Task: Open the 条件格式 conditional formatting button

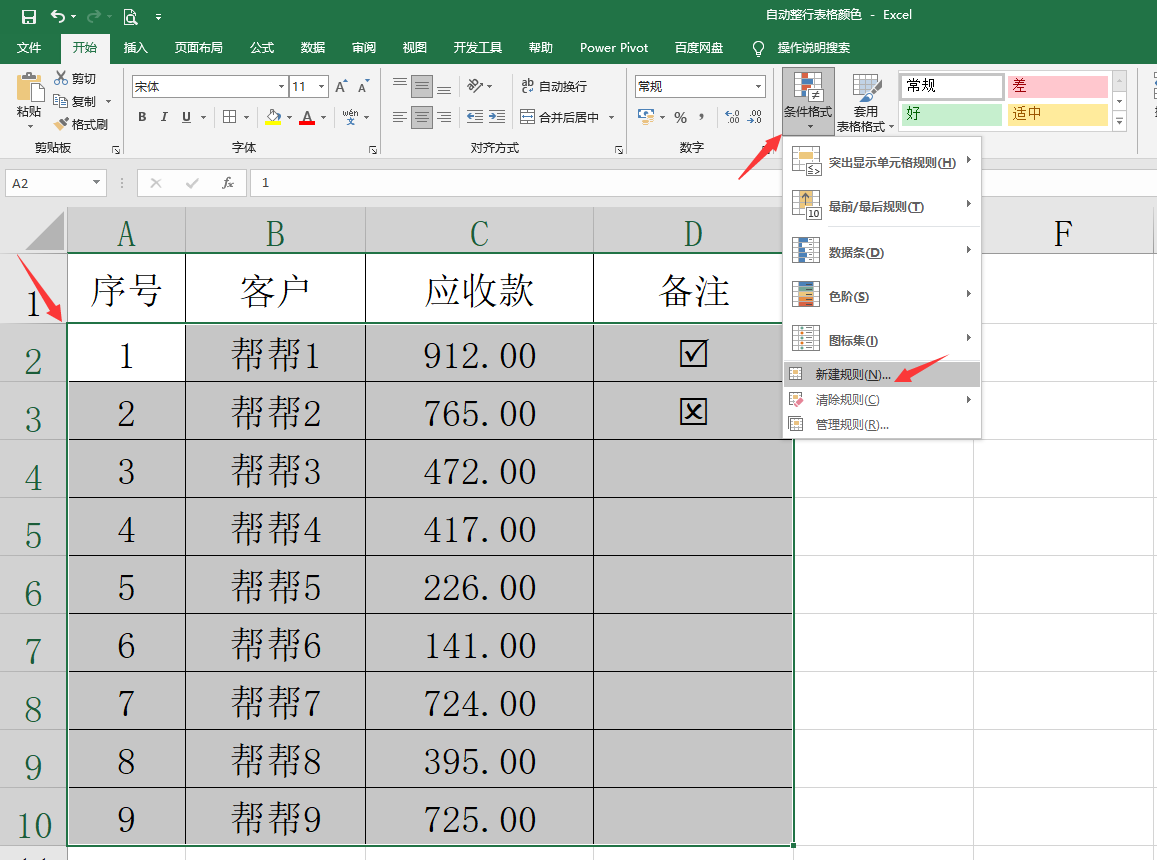Action: point(808,101)
